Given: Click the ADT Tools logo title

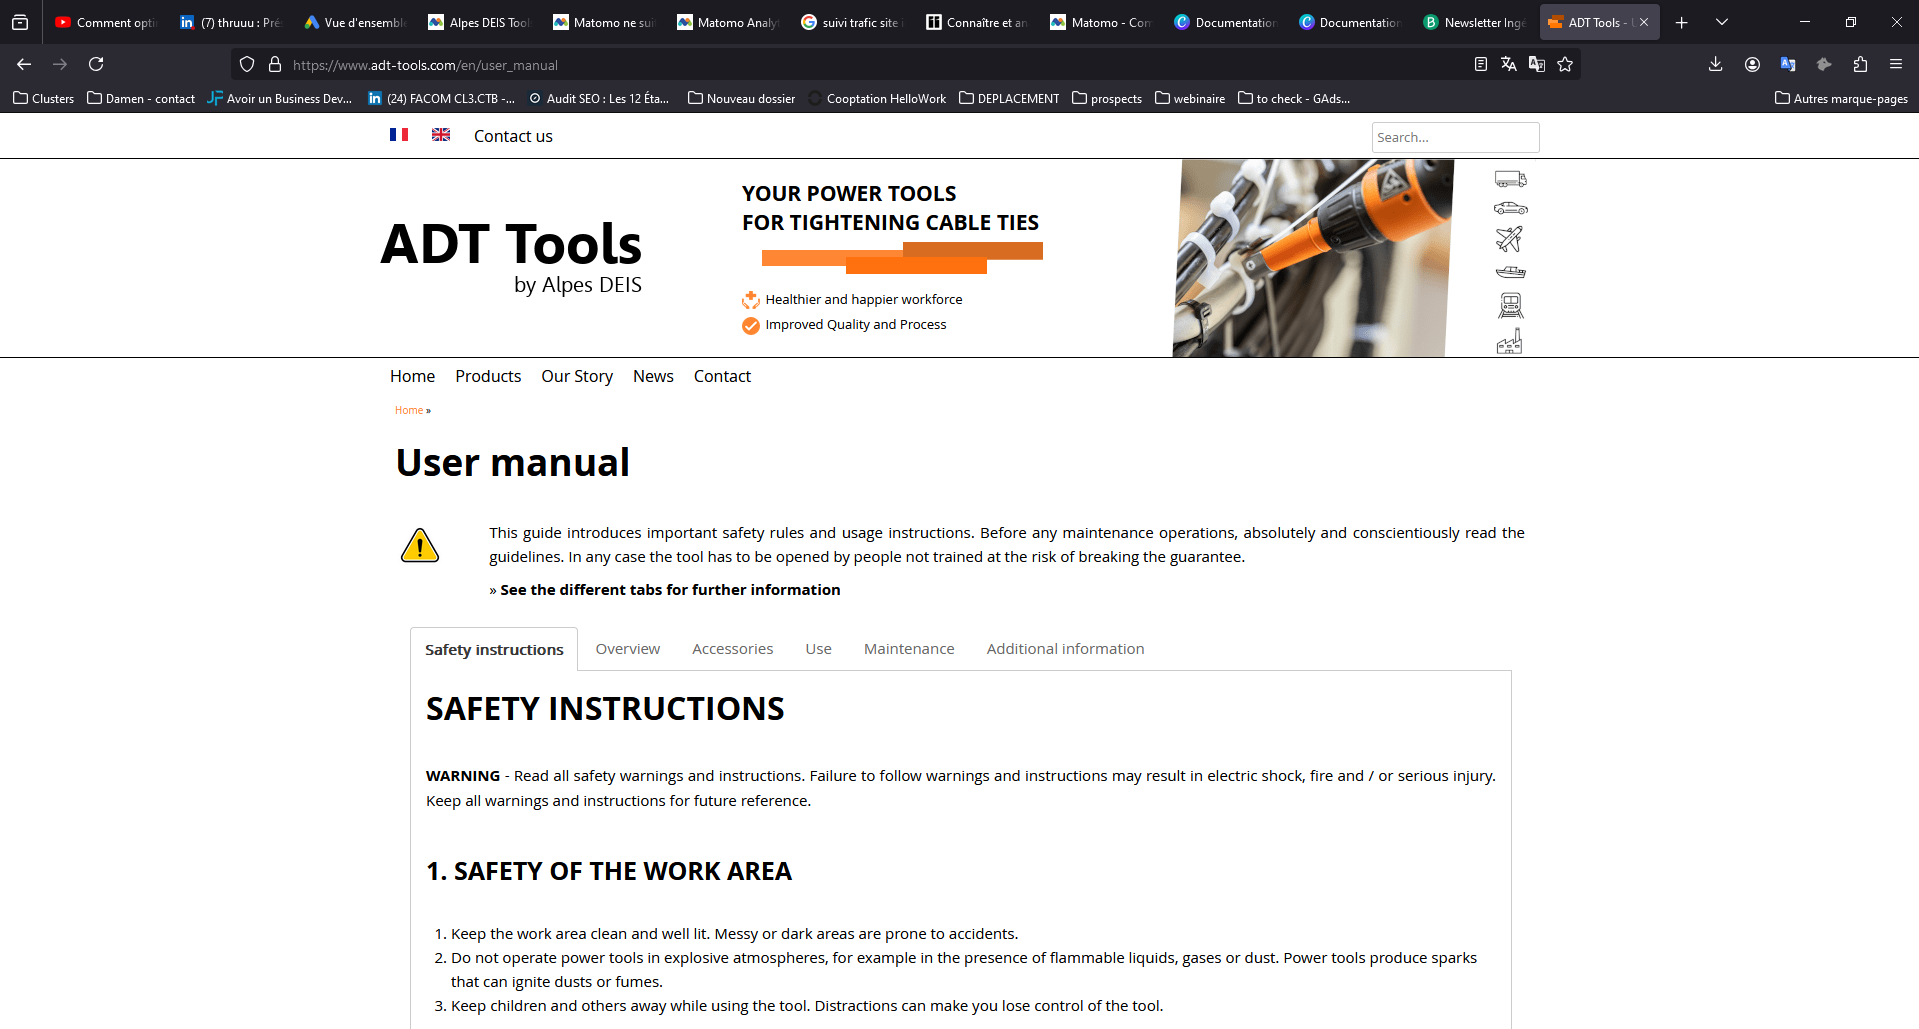Looking at the screenshot, I should 511,245.
